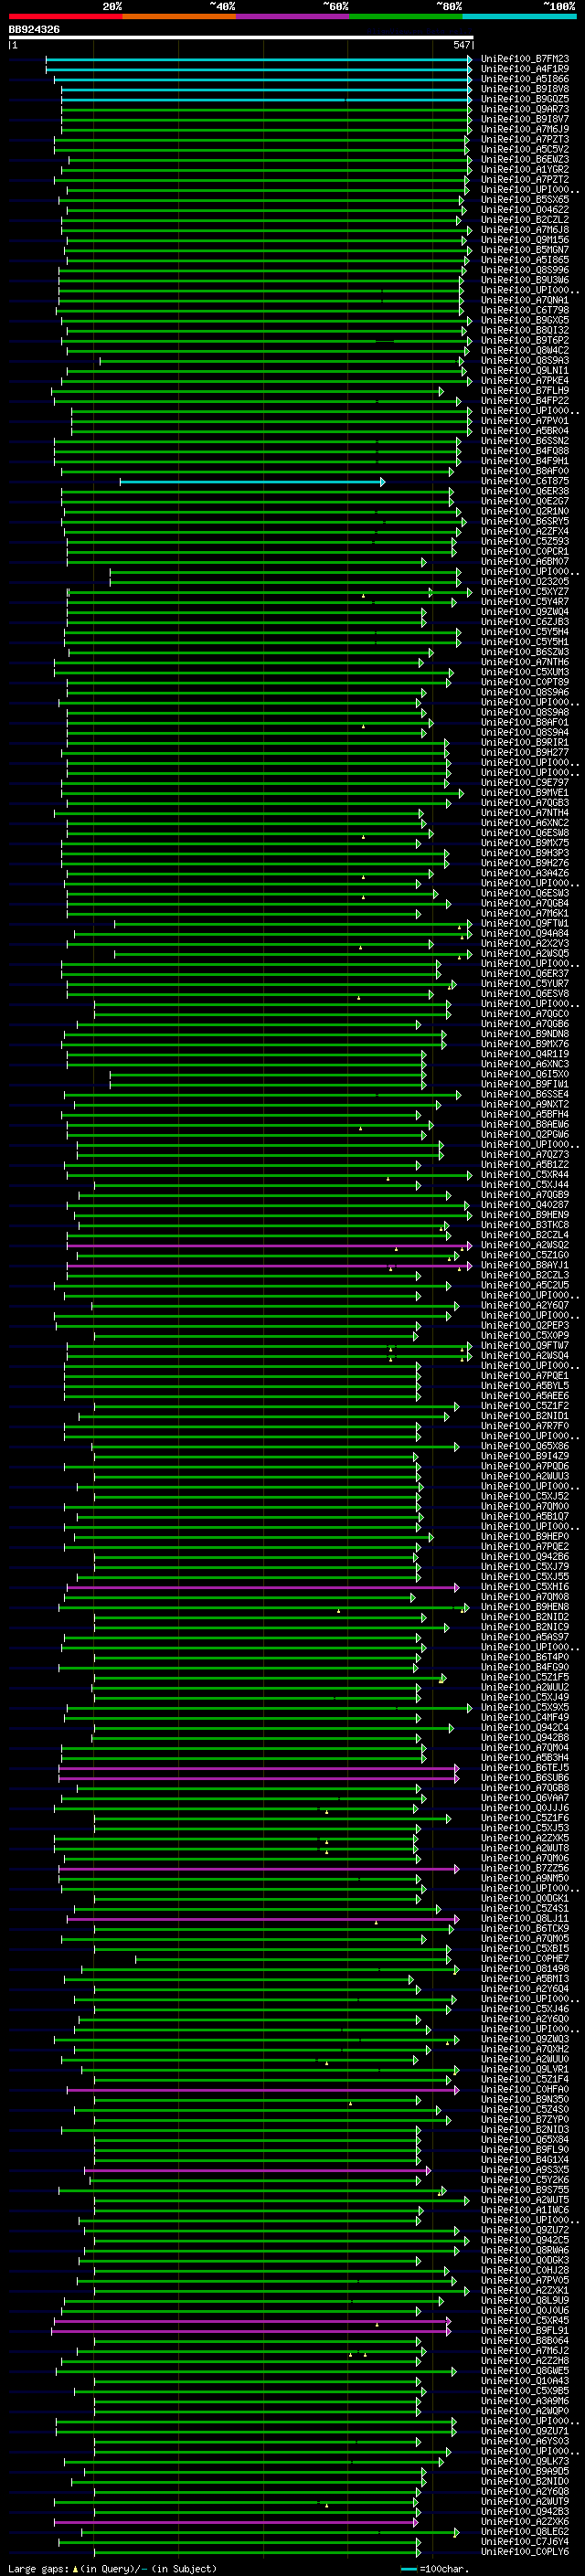Select the UniRef100_A3A9M6 label
The image size is (585, 2576).
click(524, 2401)
